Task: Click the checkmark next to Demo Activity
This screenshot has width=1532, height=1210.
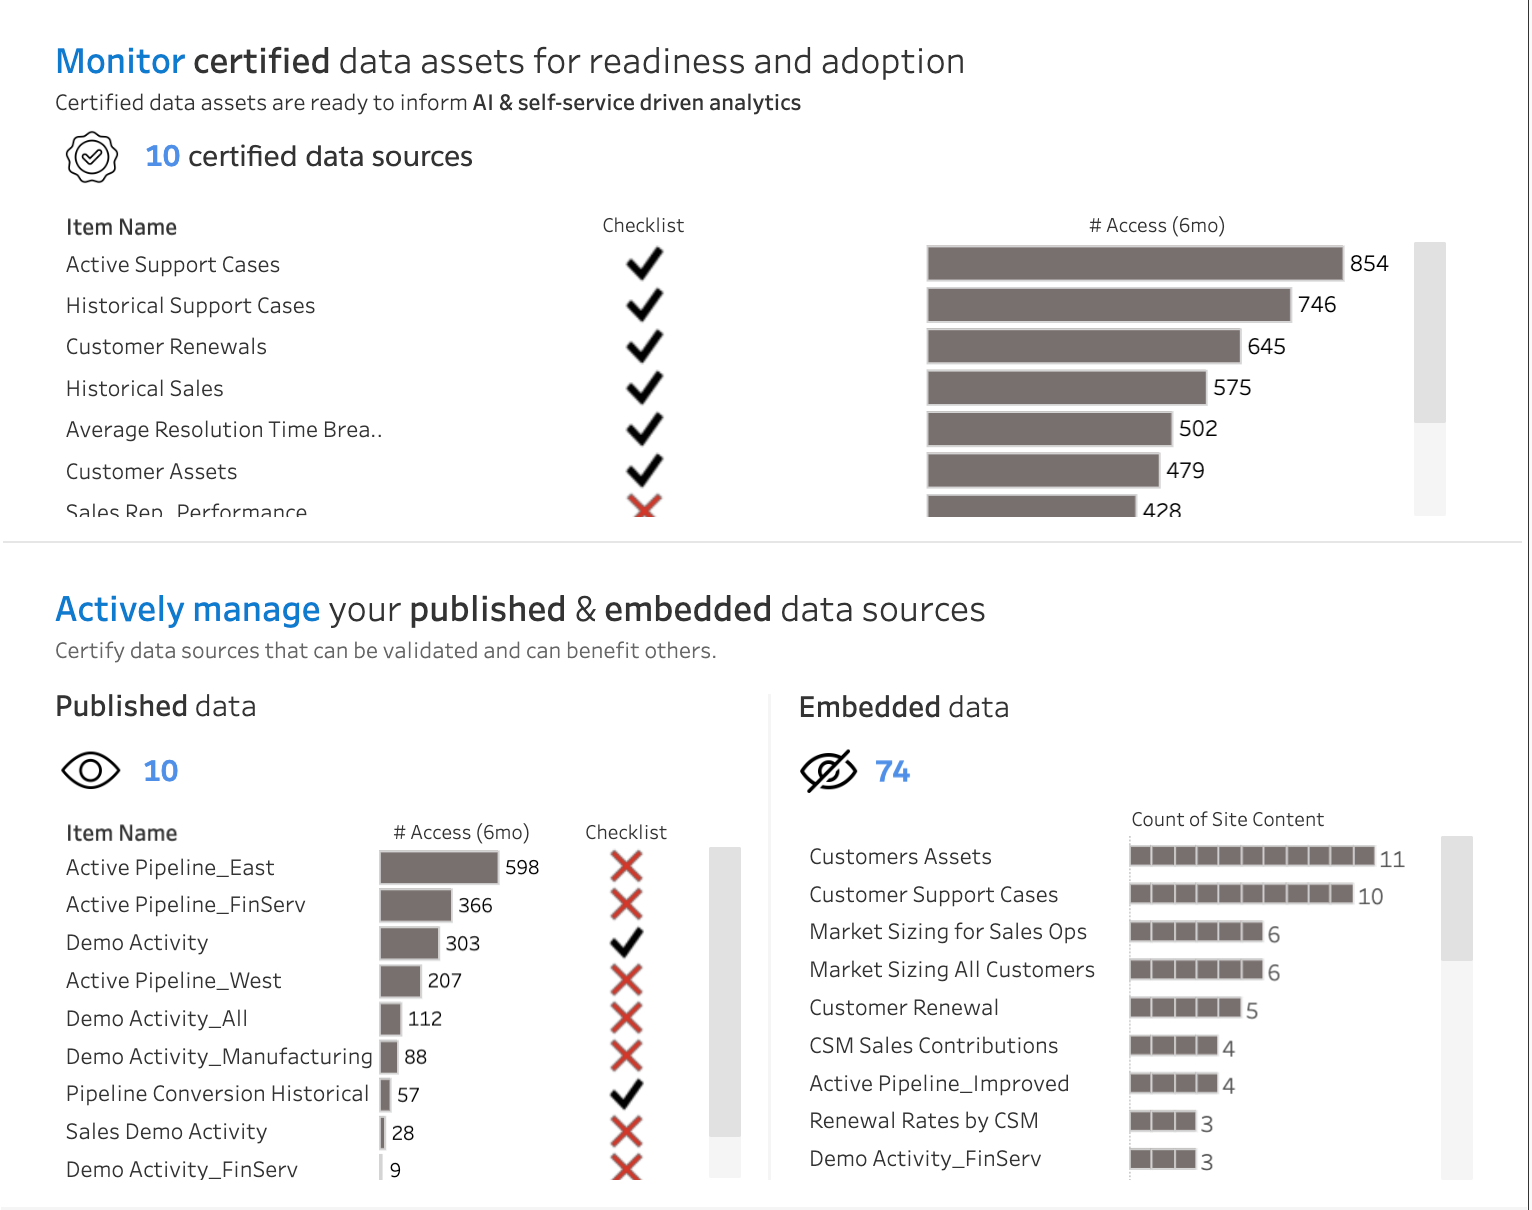Action: click(626, 942)
